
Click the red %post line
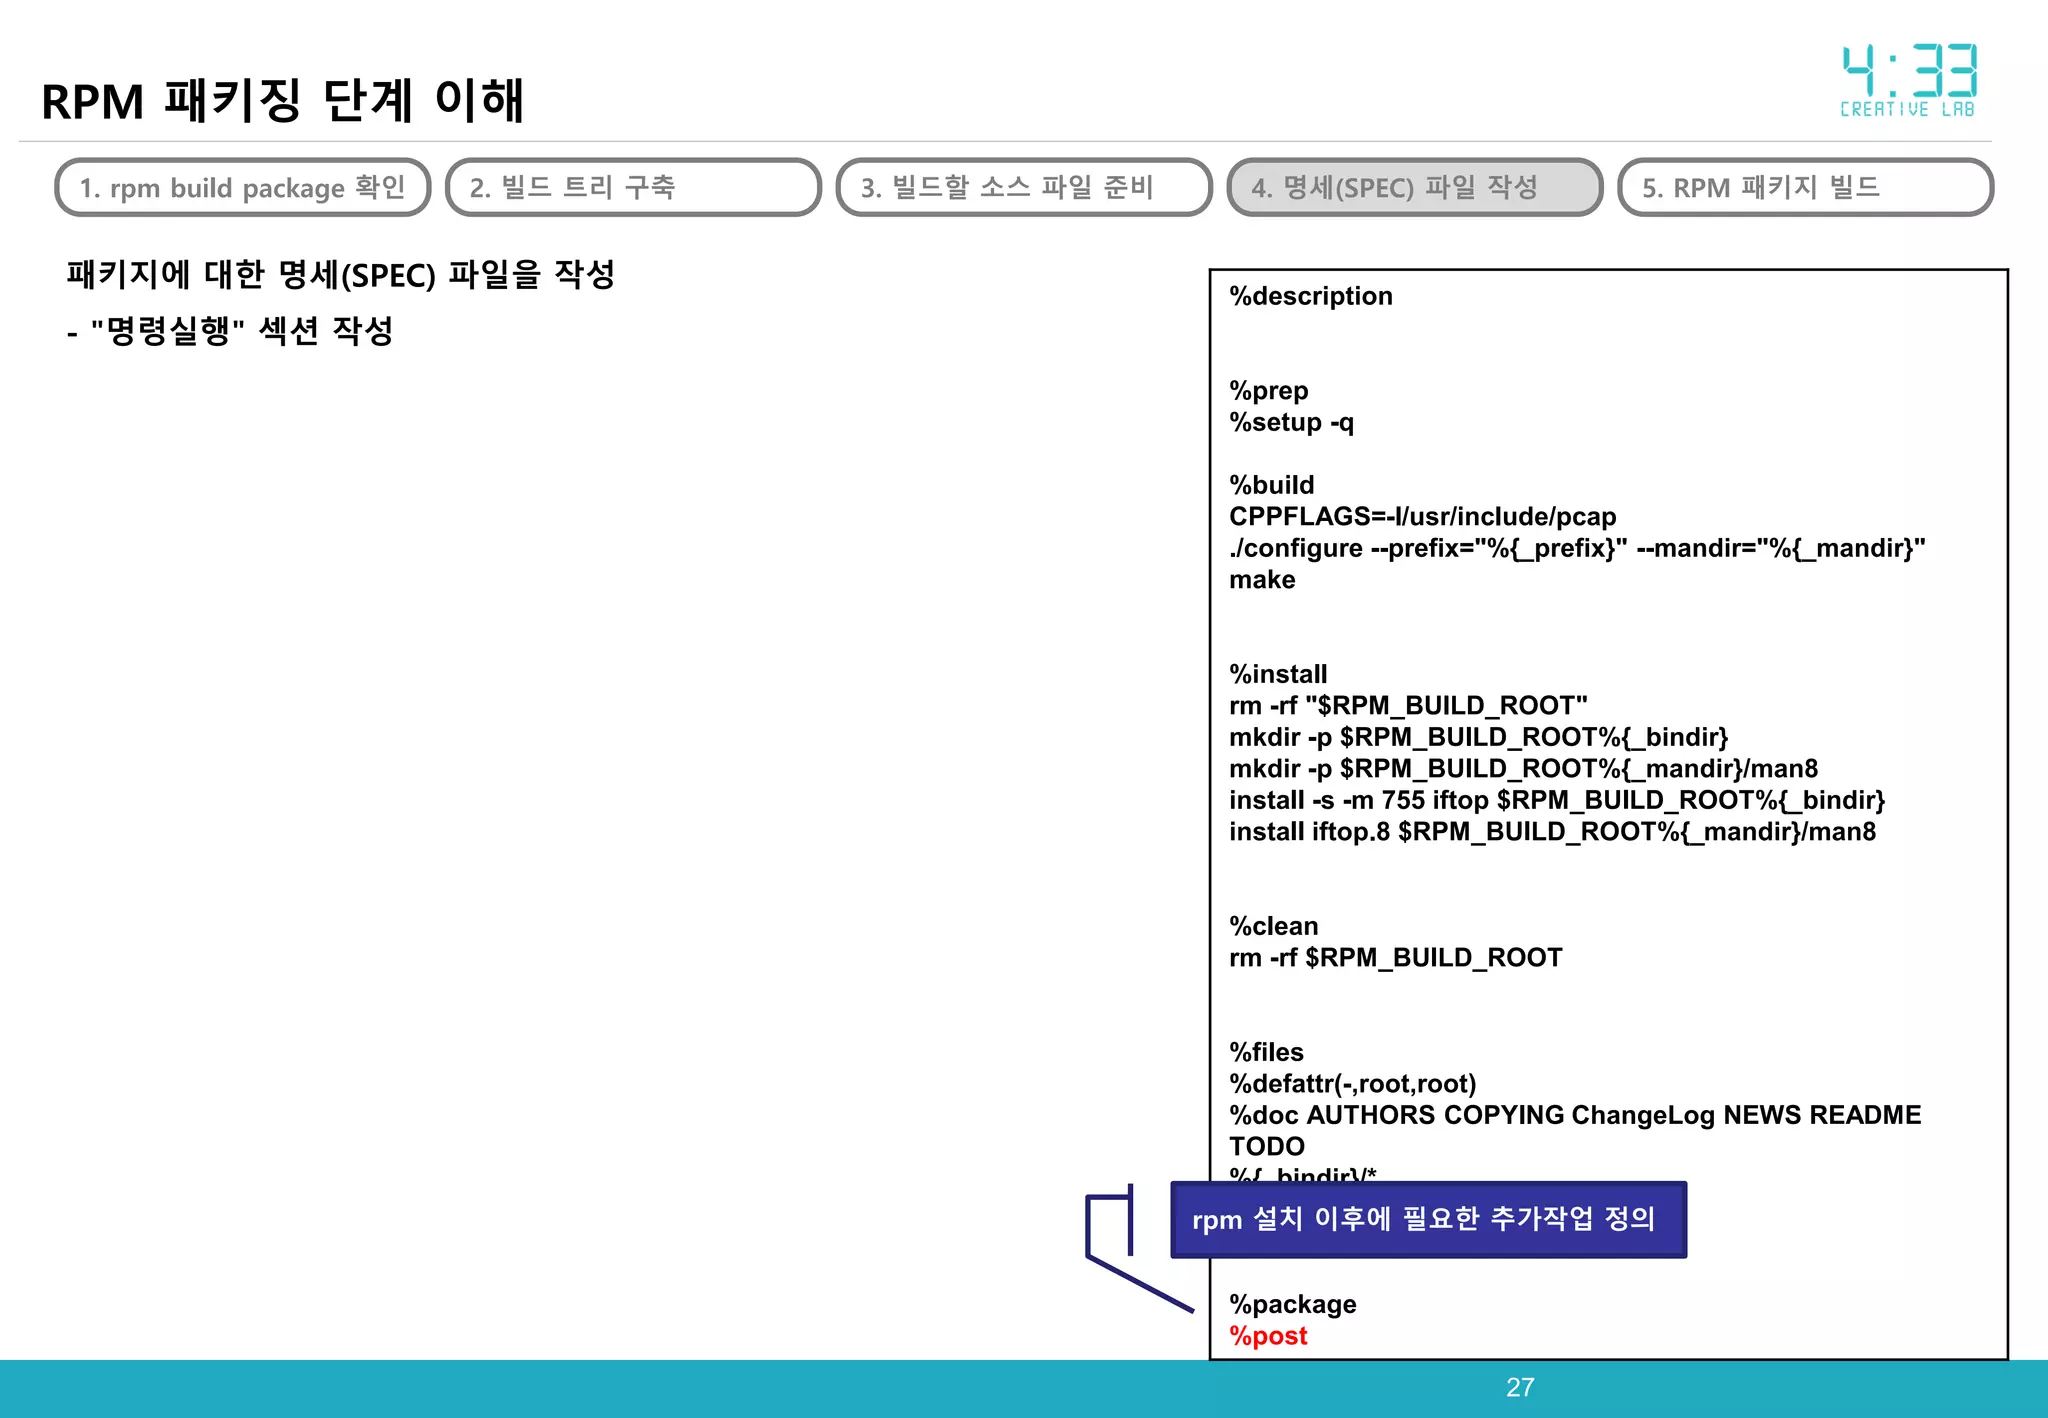click(x=1269, y=1336)
